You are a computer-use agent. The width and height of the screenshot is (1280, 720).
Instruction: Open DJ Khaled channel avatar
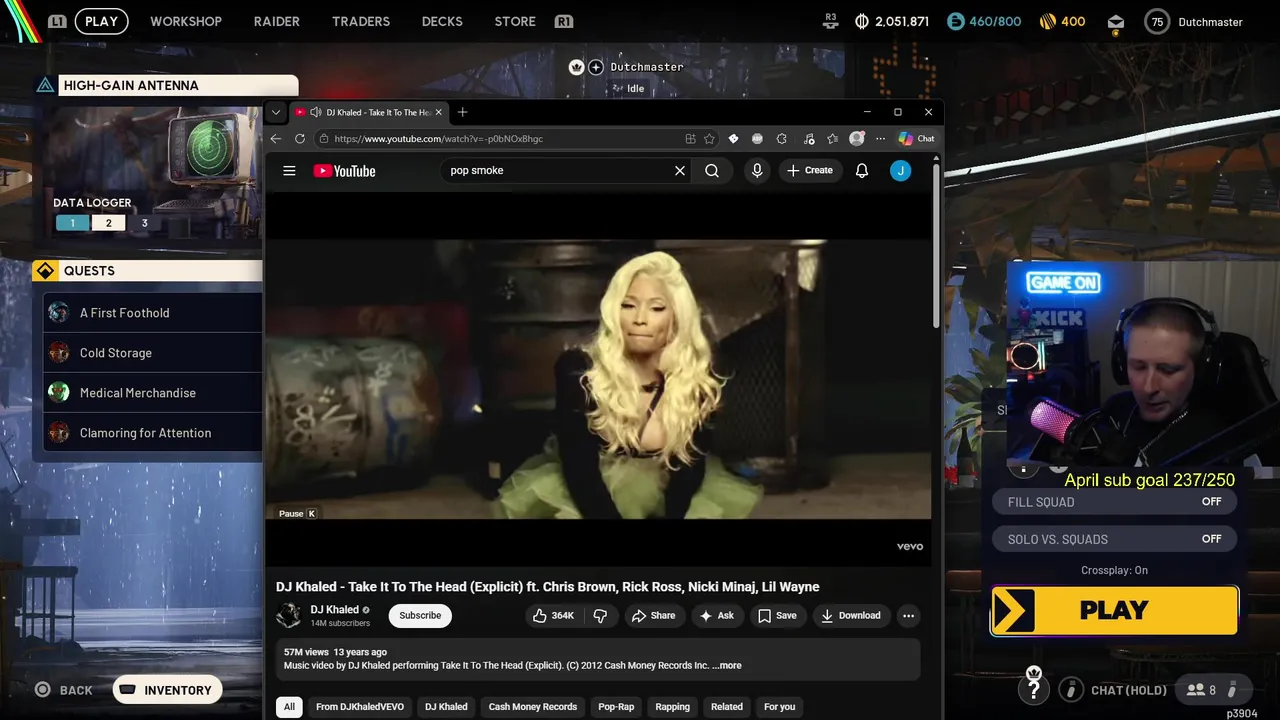click(289, 616)
